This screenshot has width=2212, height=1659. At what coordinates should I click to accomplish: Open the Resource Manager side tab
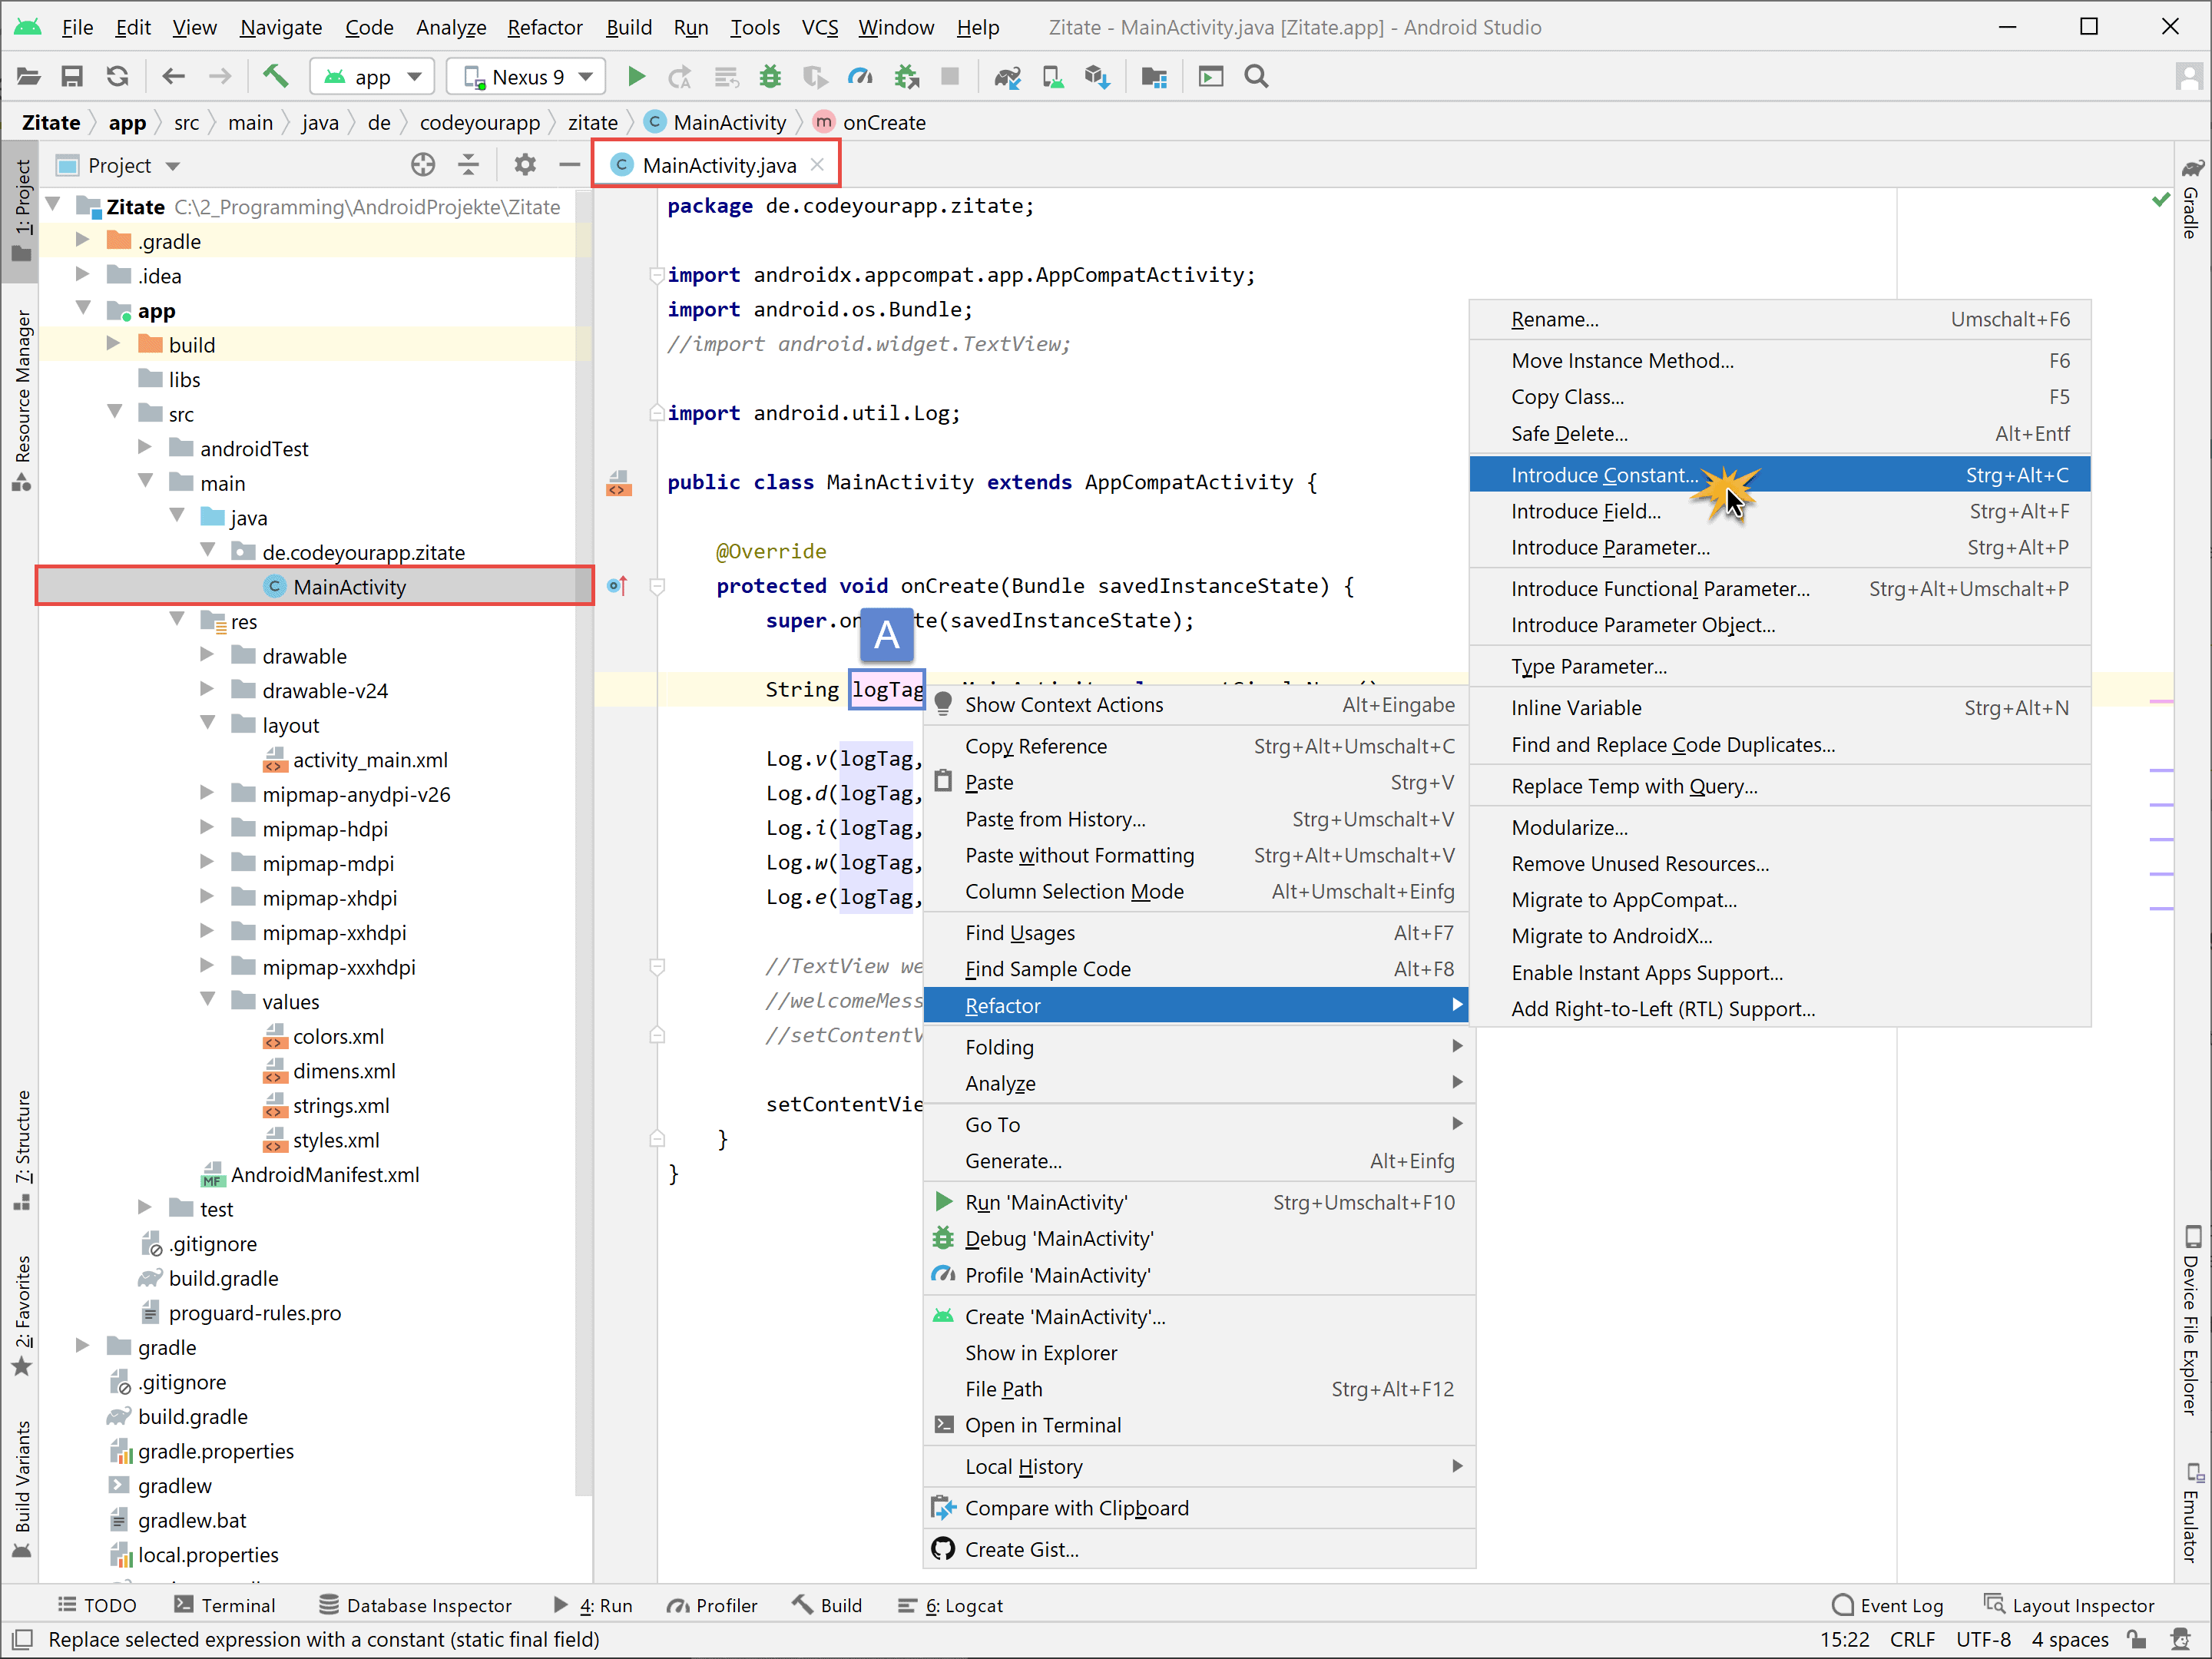[x=22, y=400]
